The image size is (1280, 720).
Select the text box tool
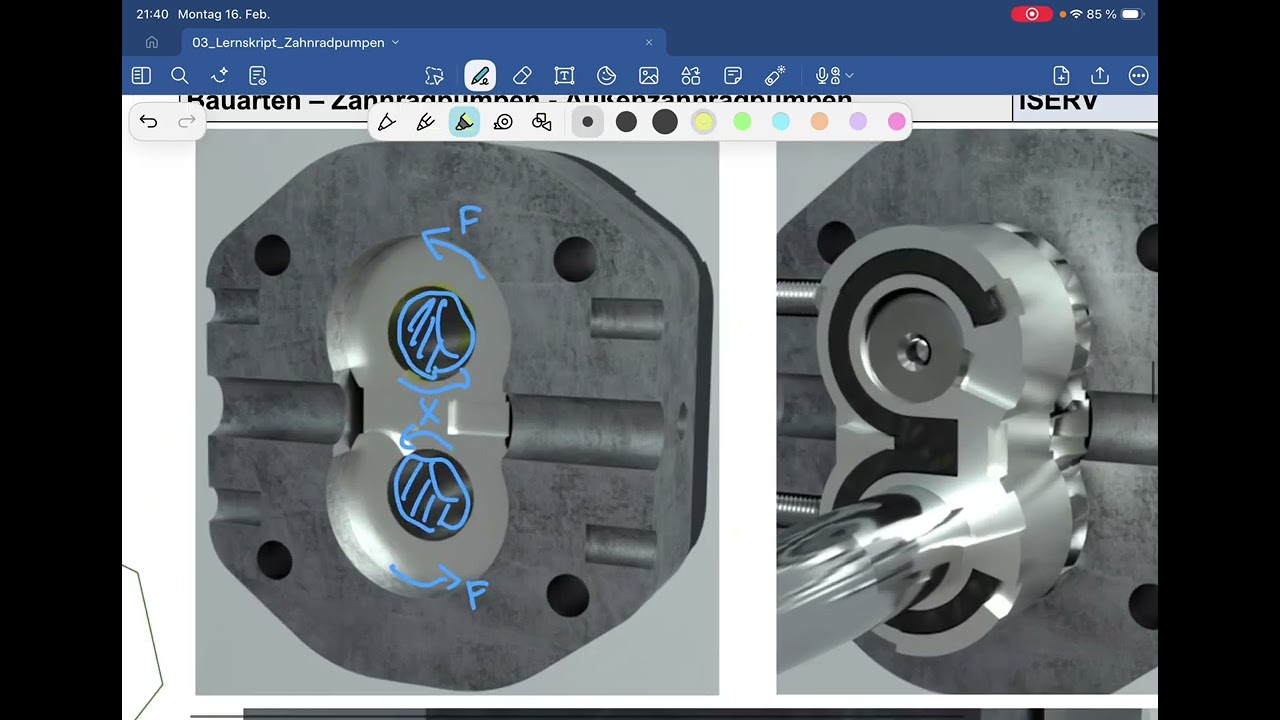point(564,76)
